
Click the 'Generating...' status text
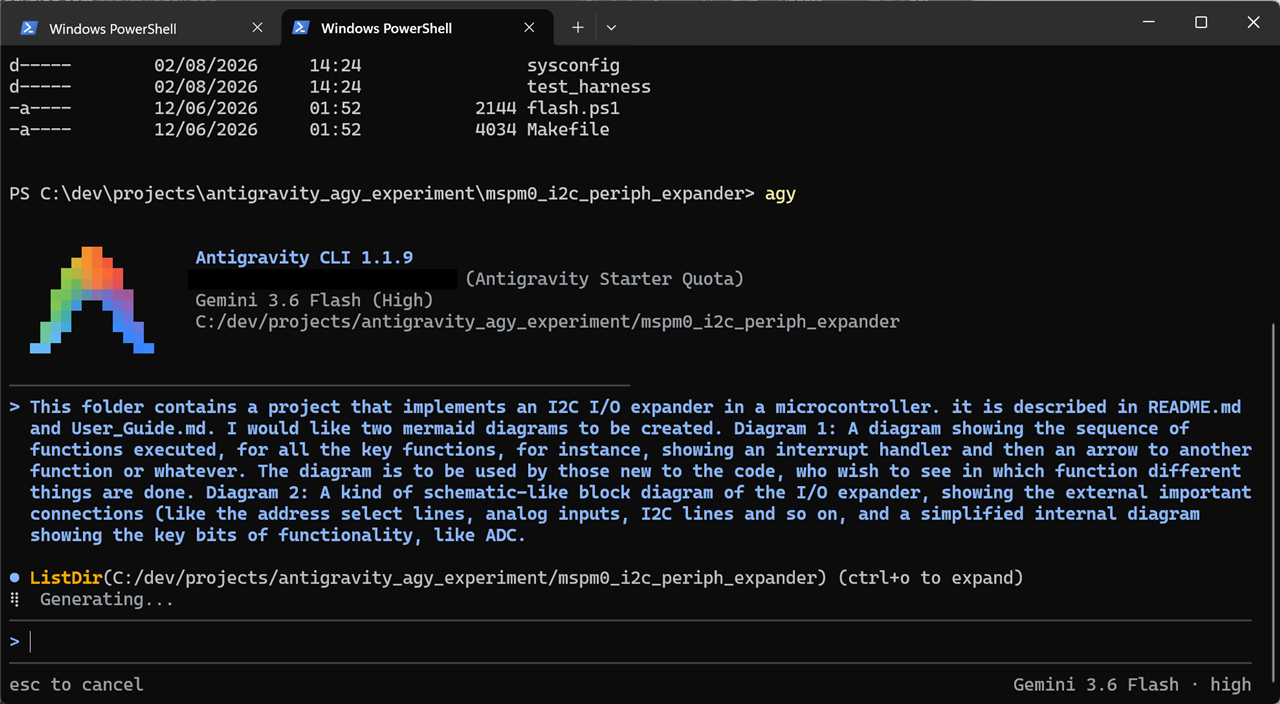(106, 599)
